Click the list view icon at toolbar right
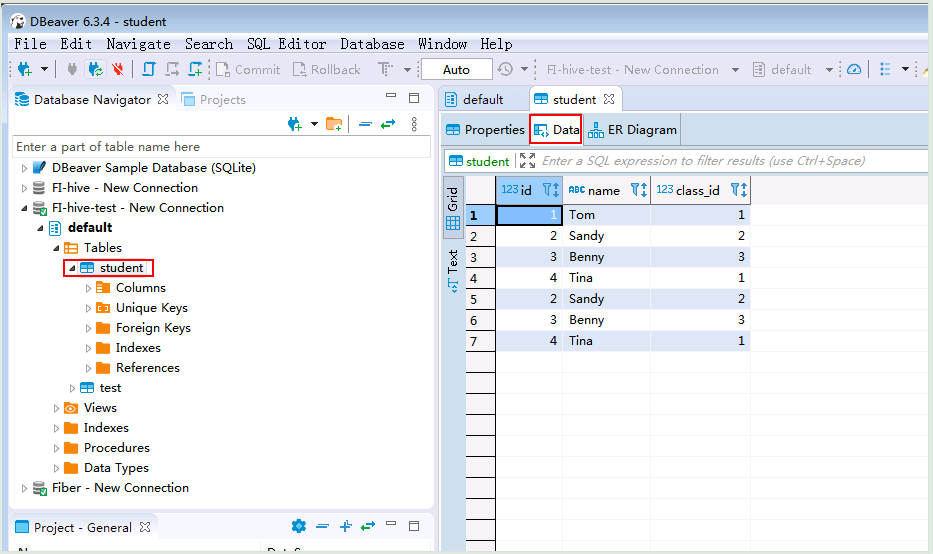 pyautogui.click(x=885, y=70)
